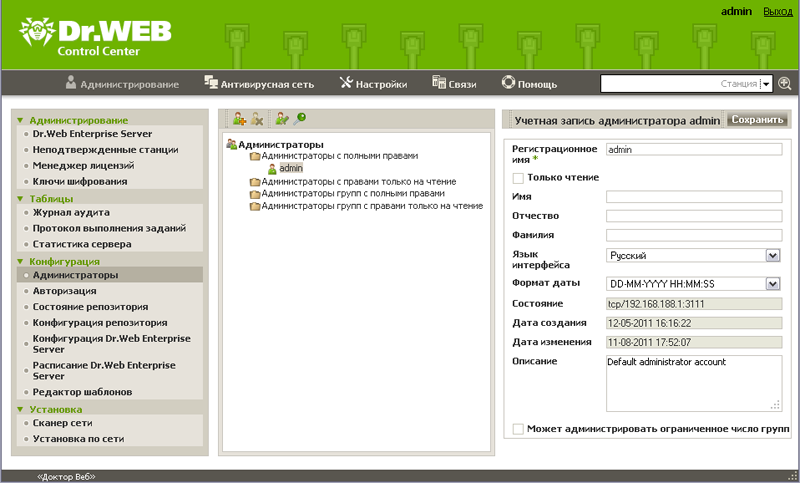Viewport: 800px width, 483px height.
Task: Click the Выход logout link
Action: click(778, 11)
